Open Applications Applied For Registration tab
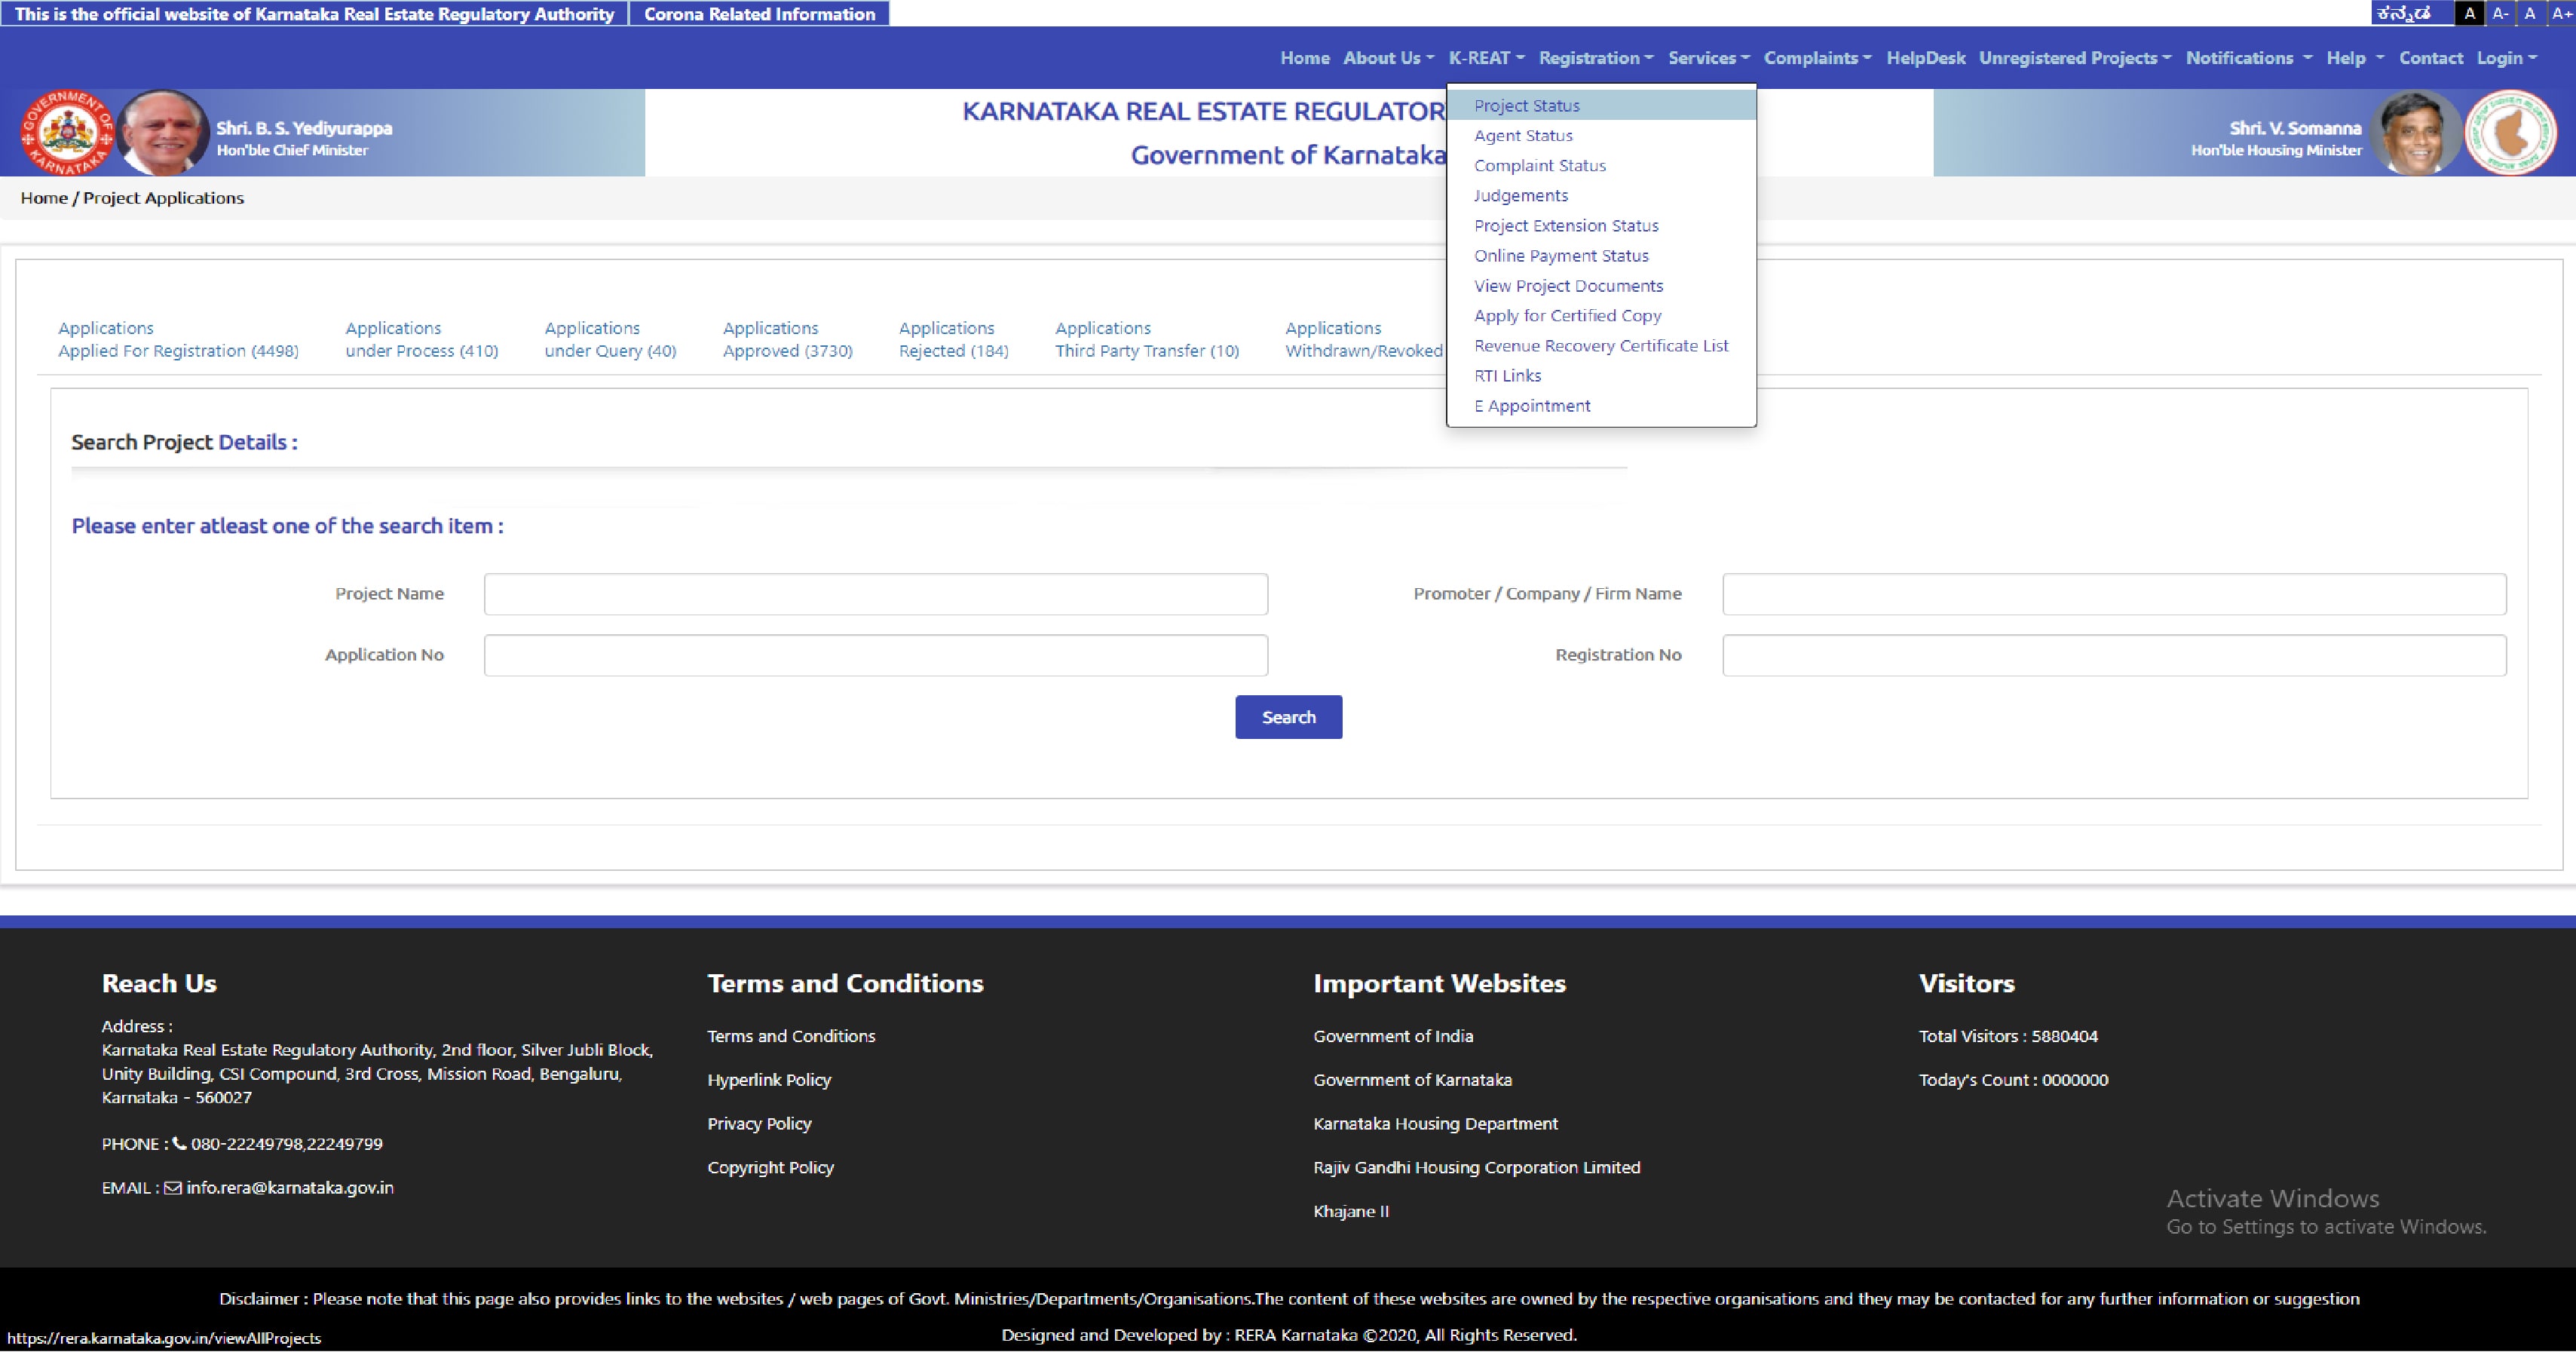 click(x=178, y=339)
